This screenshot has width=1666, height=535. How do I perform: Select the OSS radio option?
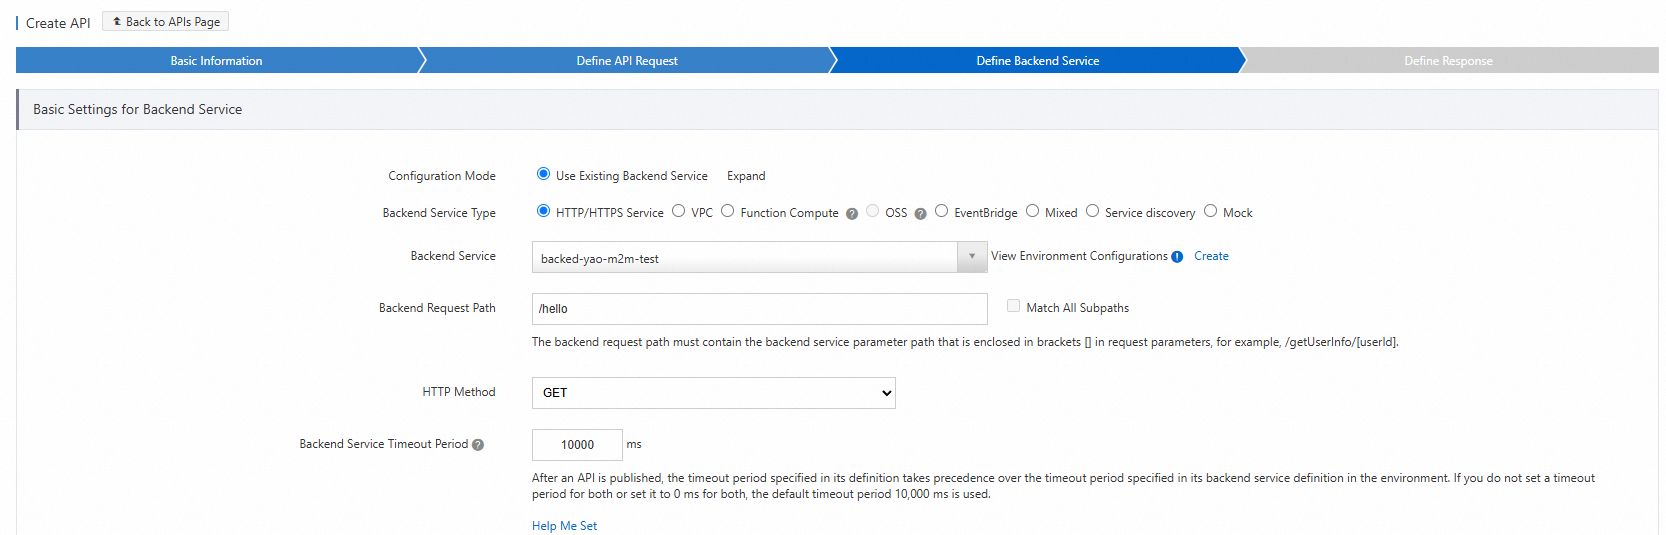(873, 211)
